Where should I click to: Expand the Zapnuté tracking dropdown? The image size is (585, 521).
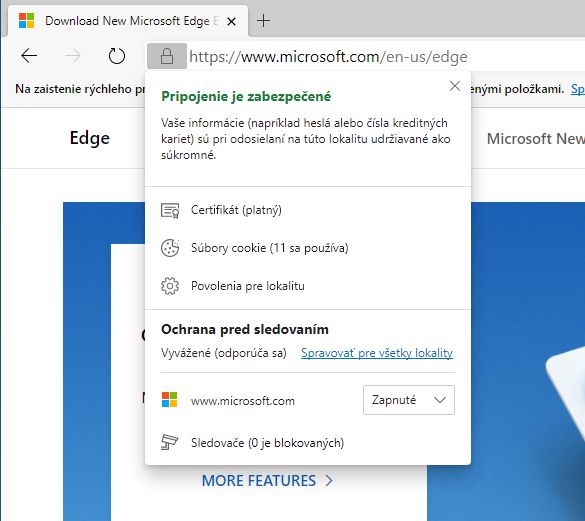409,400
